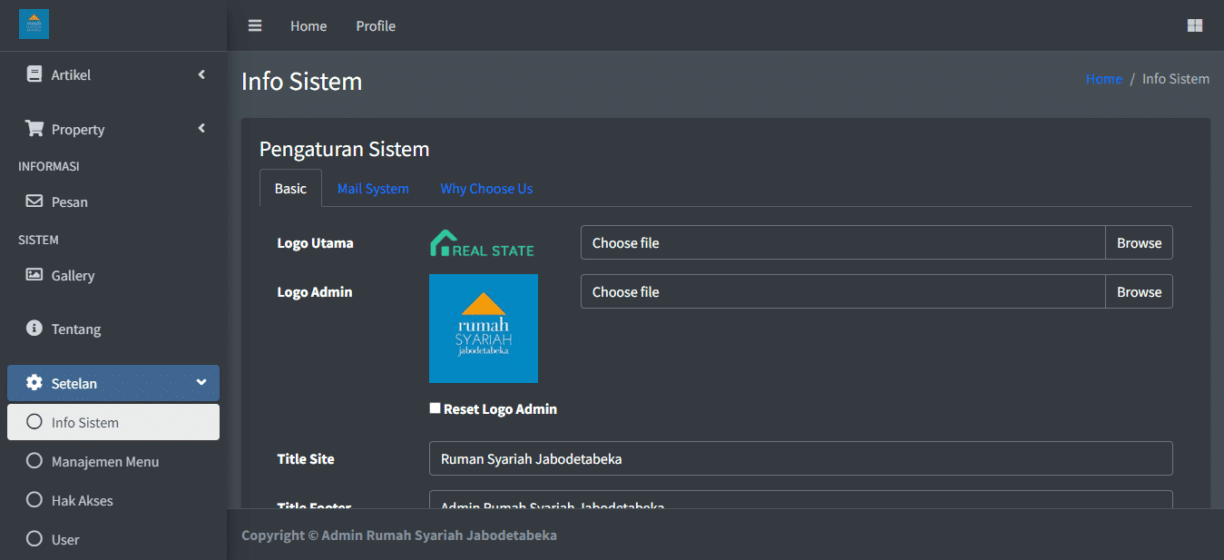
Task: Click the grid icon in top-right corner
Action: click(x=1194, y=26)
